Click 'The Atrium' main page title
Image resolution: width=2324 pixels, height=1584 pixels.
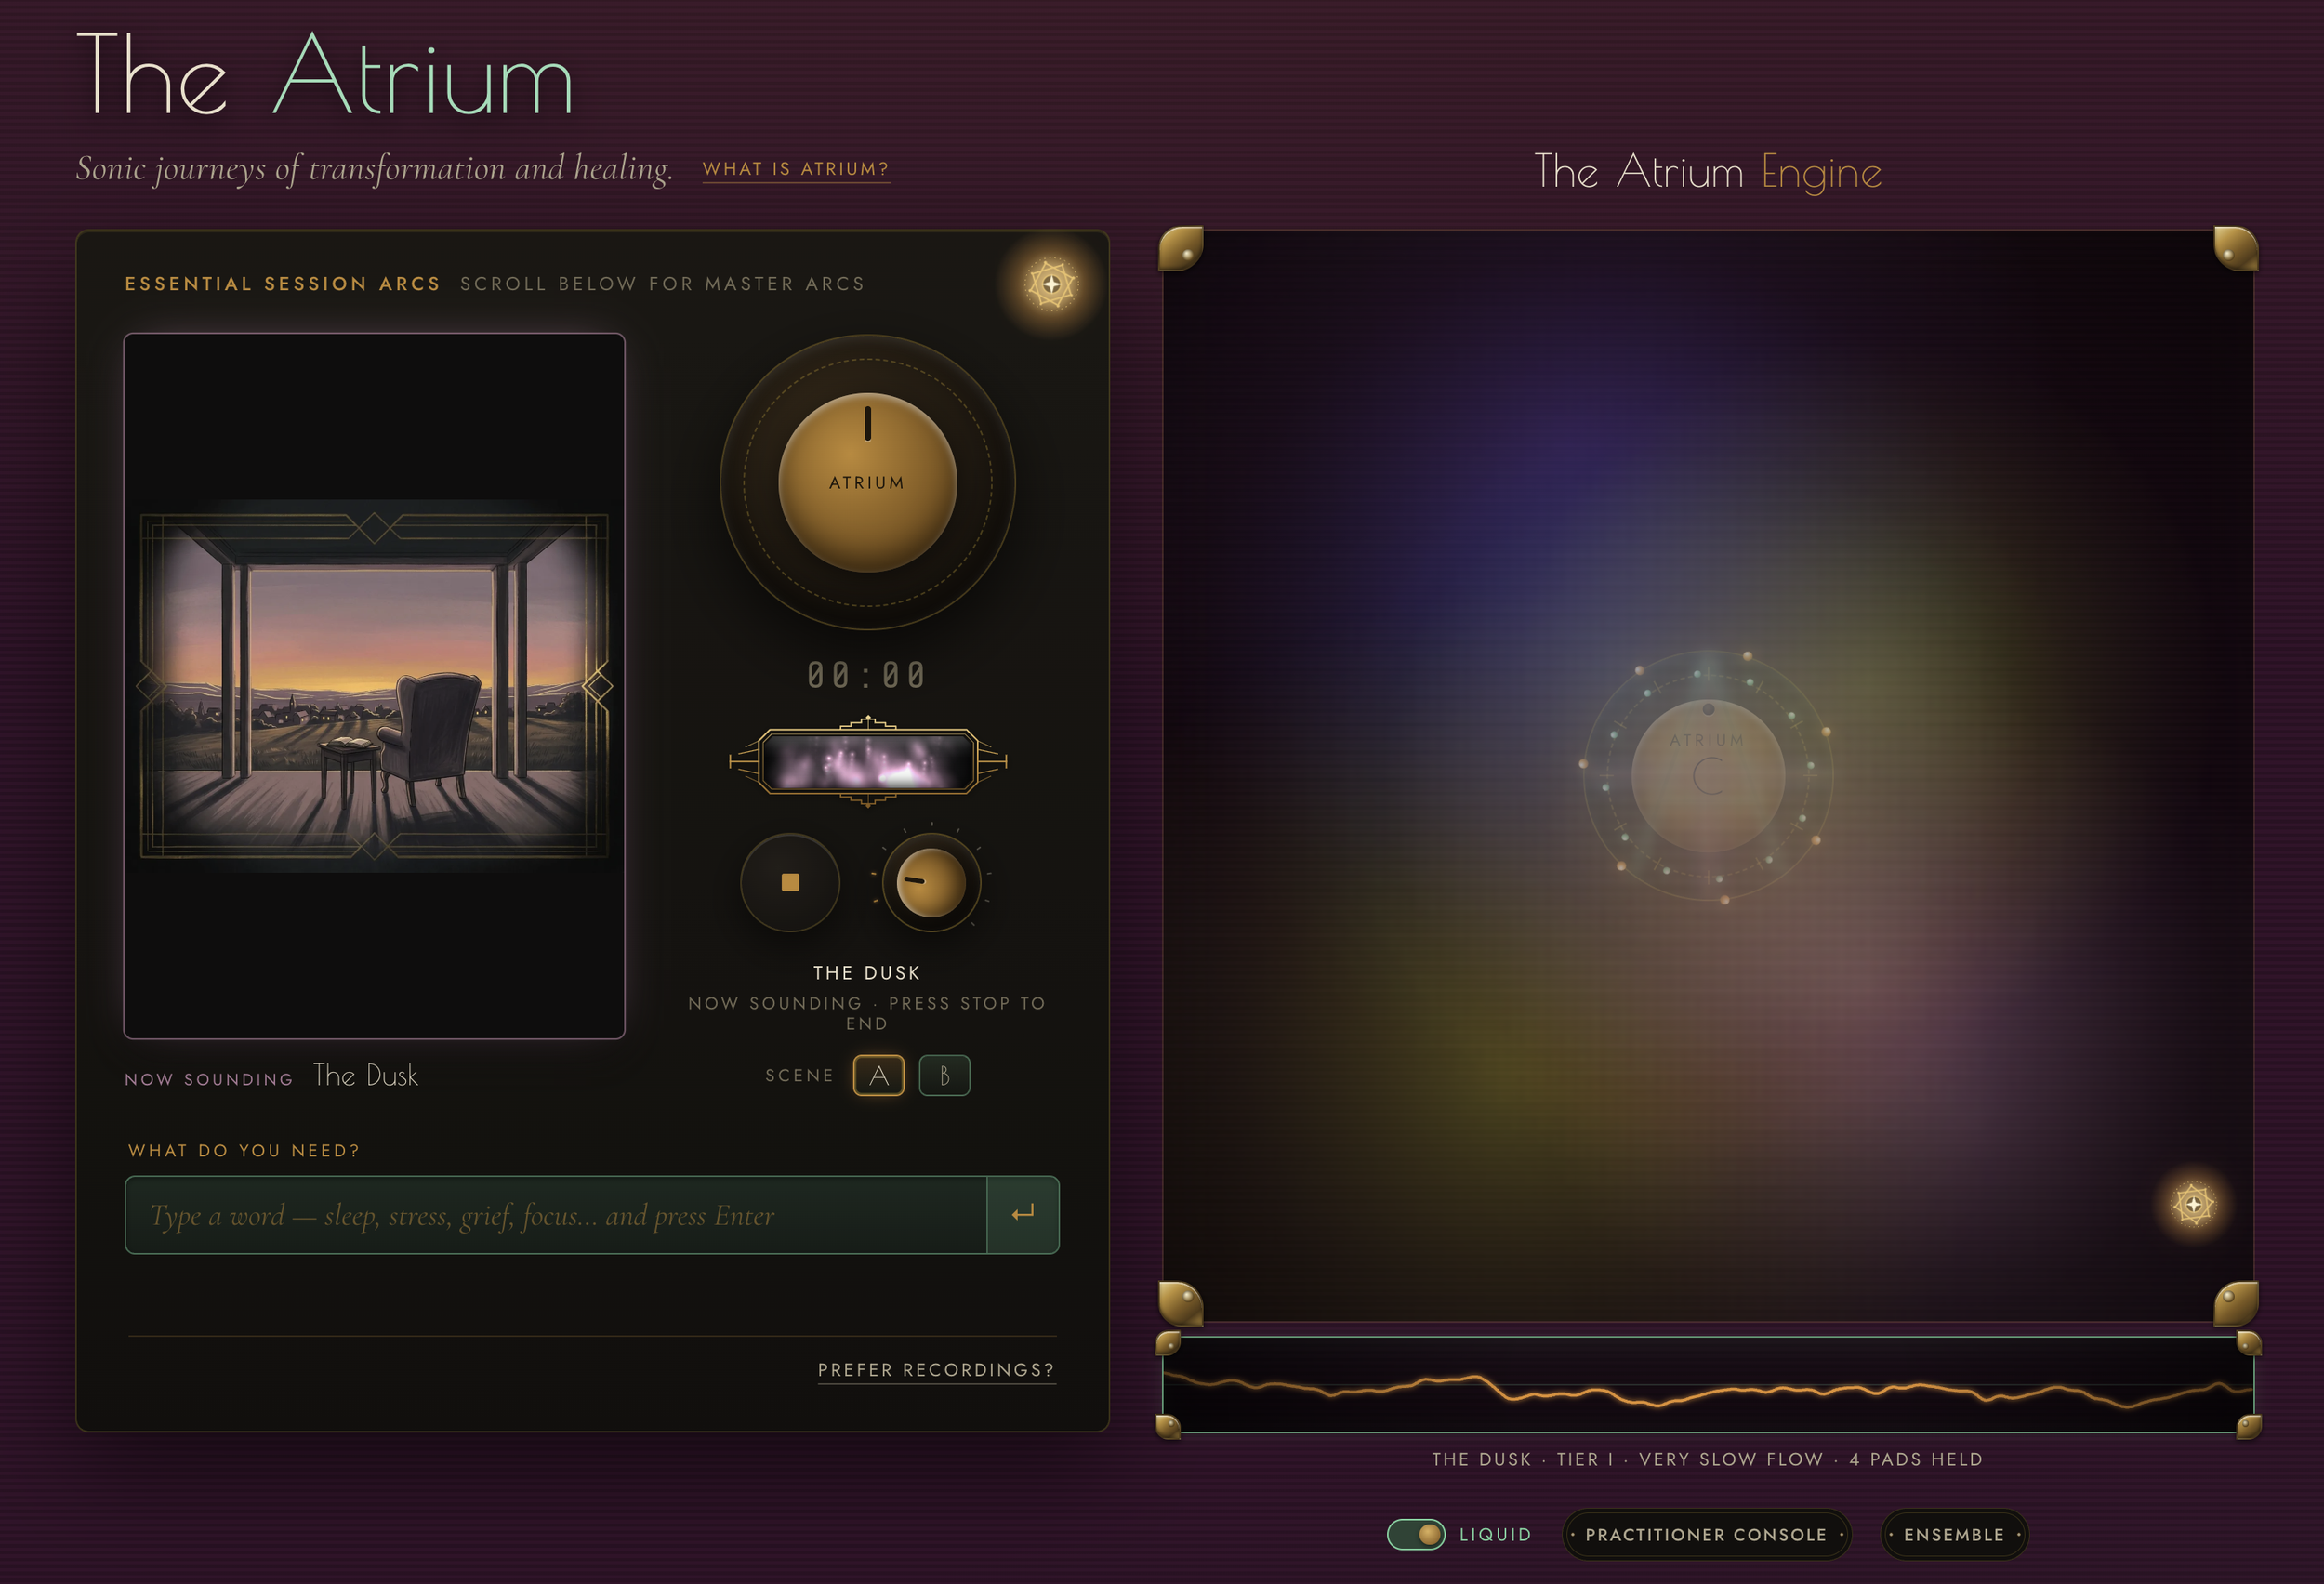324,74
